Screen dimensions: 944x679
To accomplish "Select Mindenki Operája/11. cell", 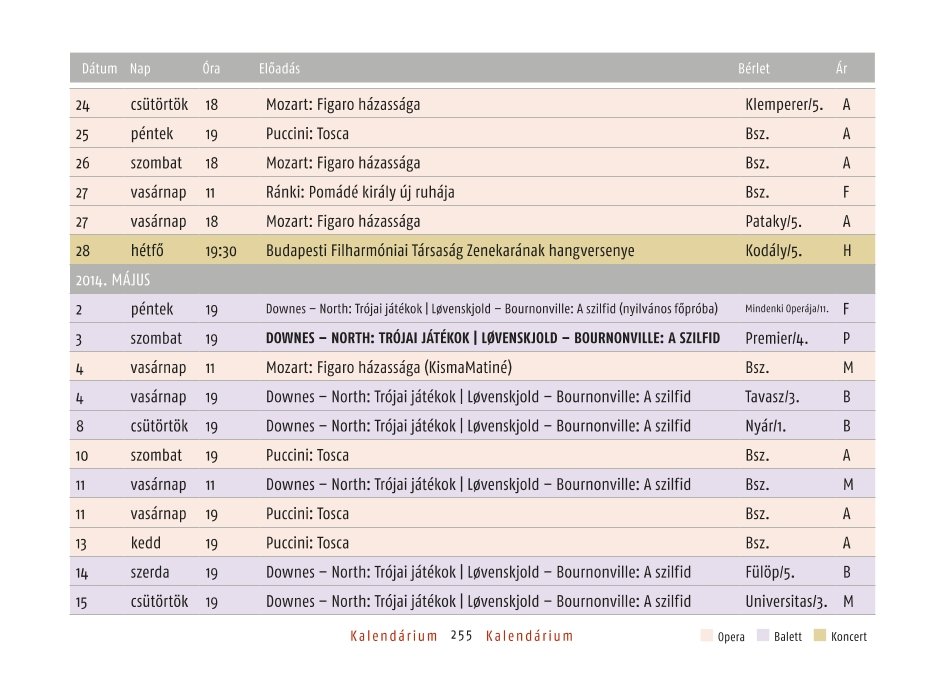I will coord(786,309).
